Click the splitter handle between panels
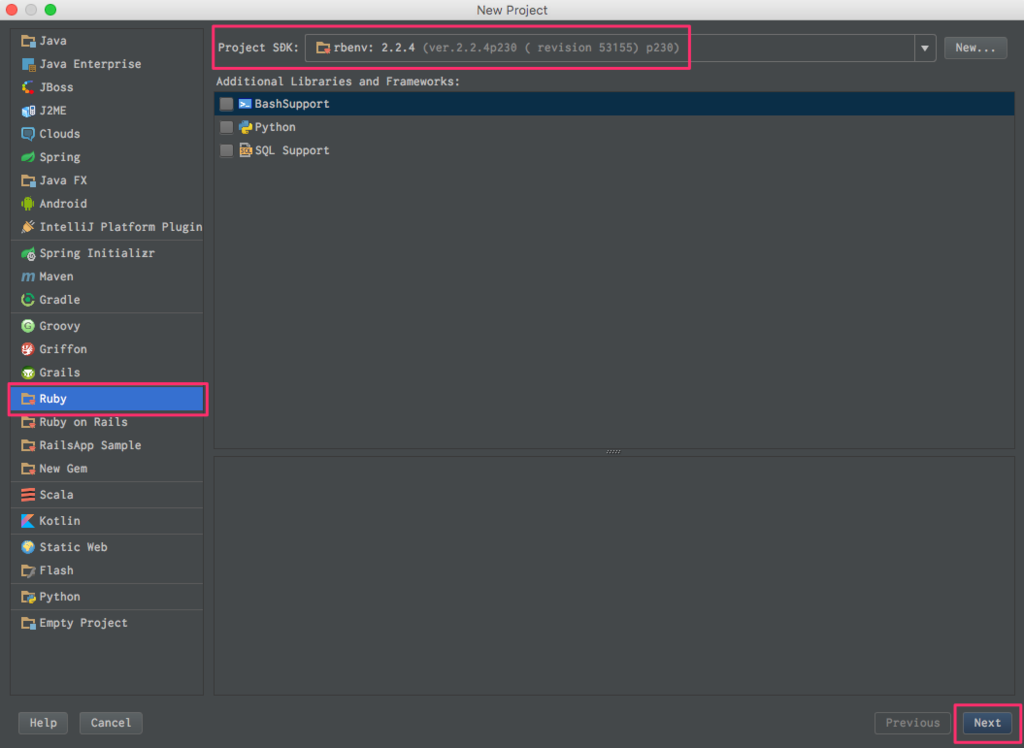Screen dimensions: 1024x748 614,451
